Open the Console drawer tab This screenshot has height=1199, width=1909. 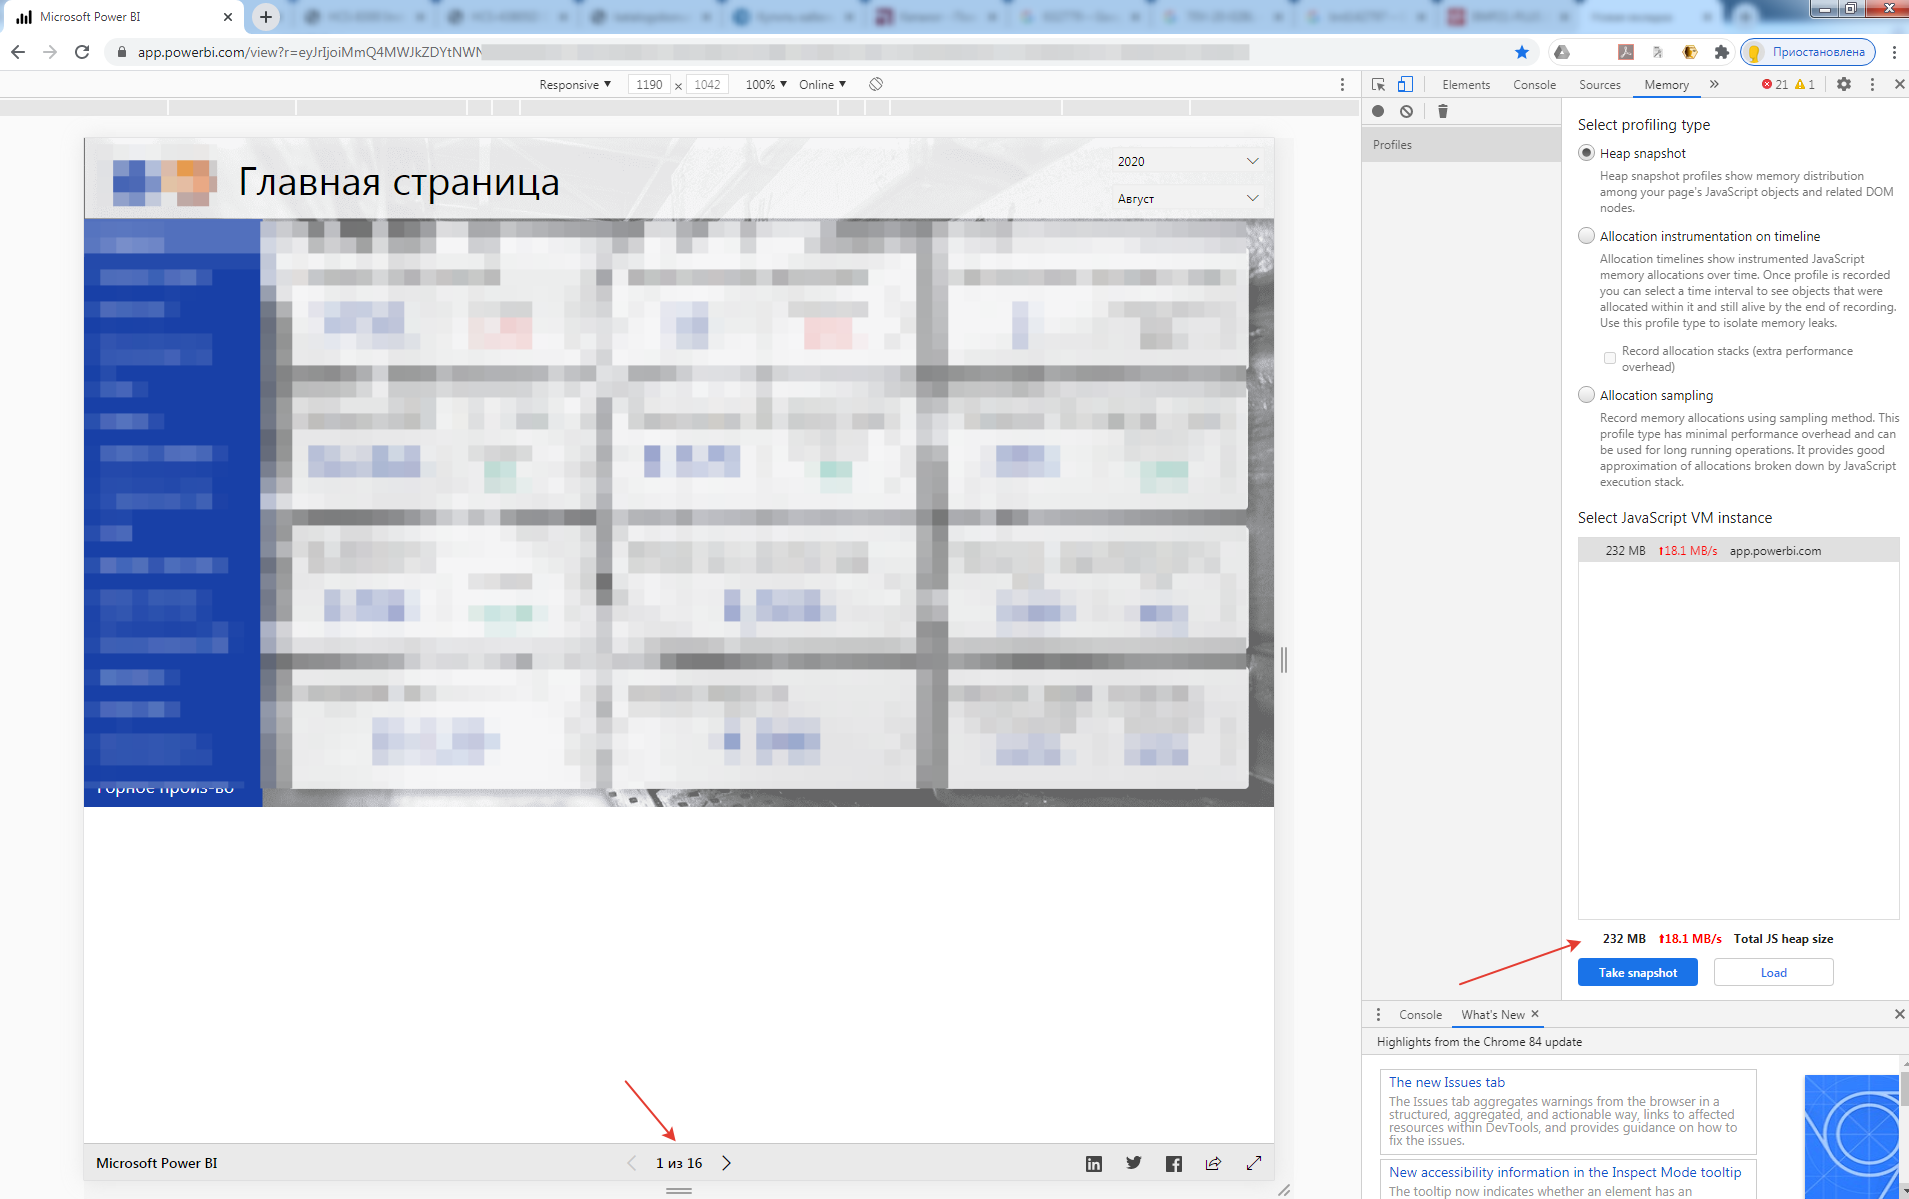(x=1420, y=1014)
